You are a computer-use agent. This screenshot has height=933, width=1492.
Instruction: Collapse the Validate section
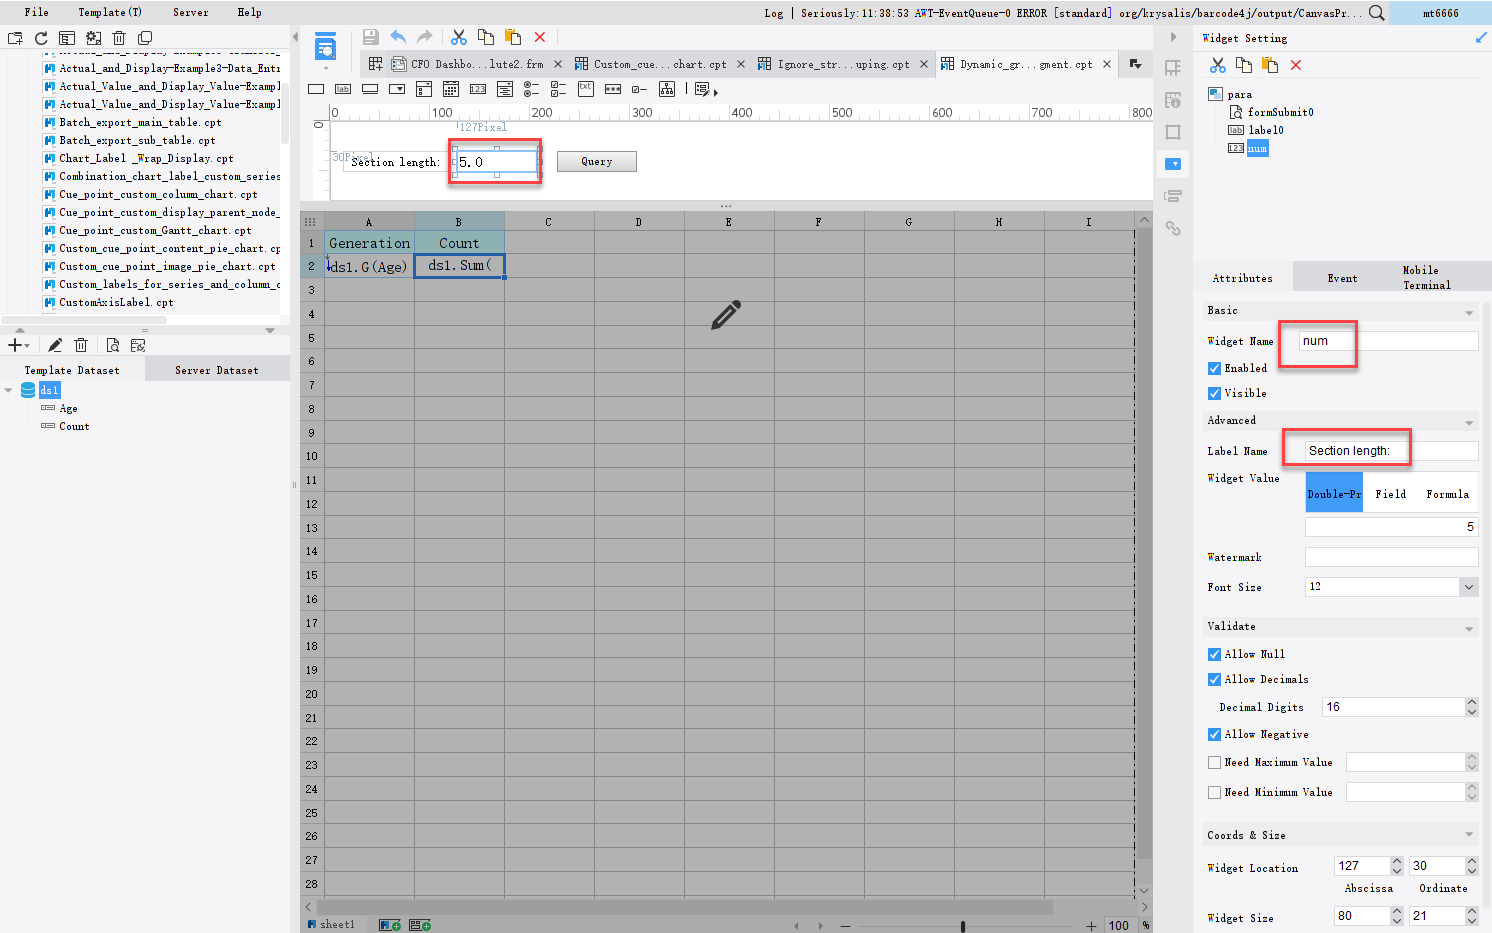(x=1468, y=626)
